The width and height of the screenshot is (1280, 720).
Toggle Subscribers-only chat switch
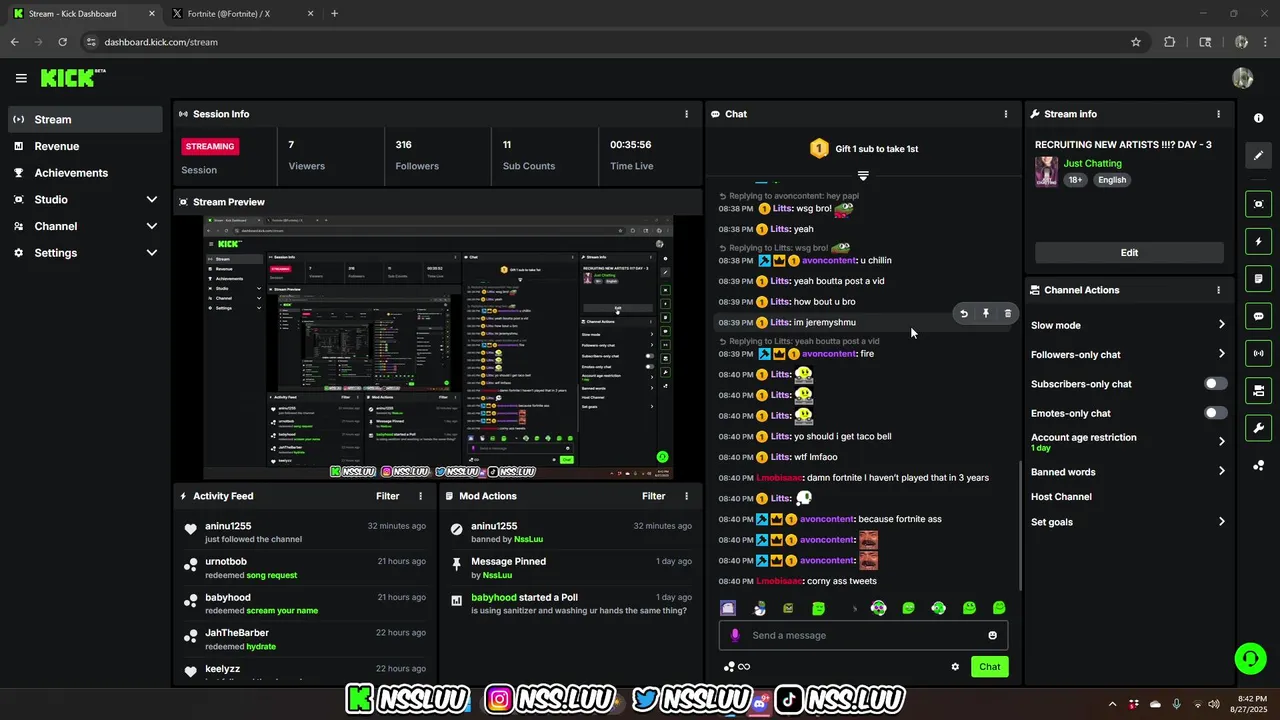[x=1215, y=384]
